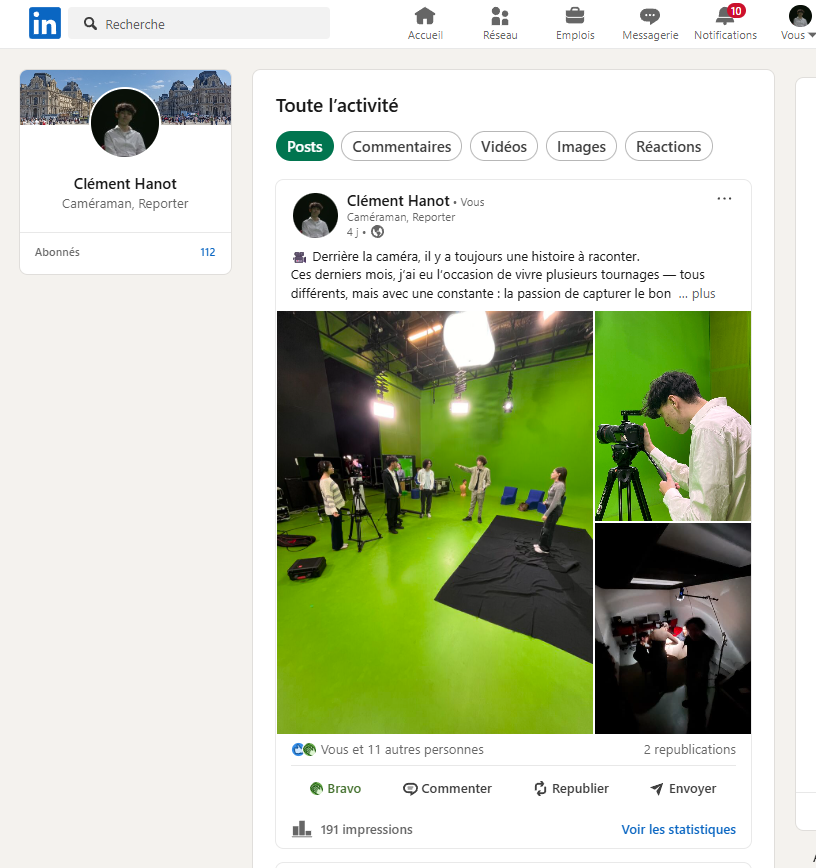816x868 pixels.
Task: Toggle the Bravo reaction on the post
Action: point(335,789)
